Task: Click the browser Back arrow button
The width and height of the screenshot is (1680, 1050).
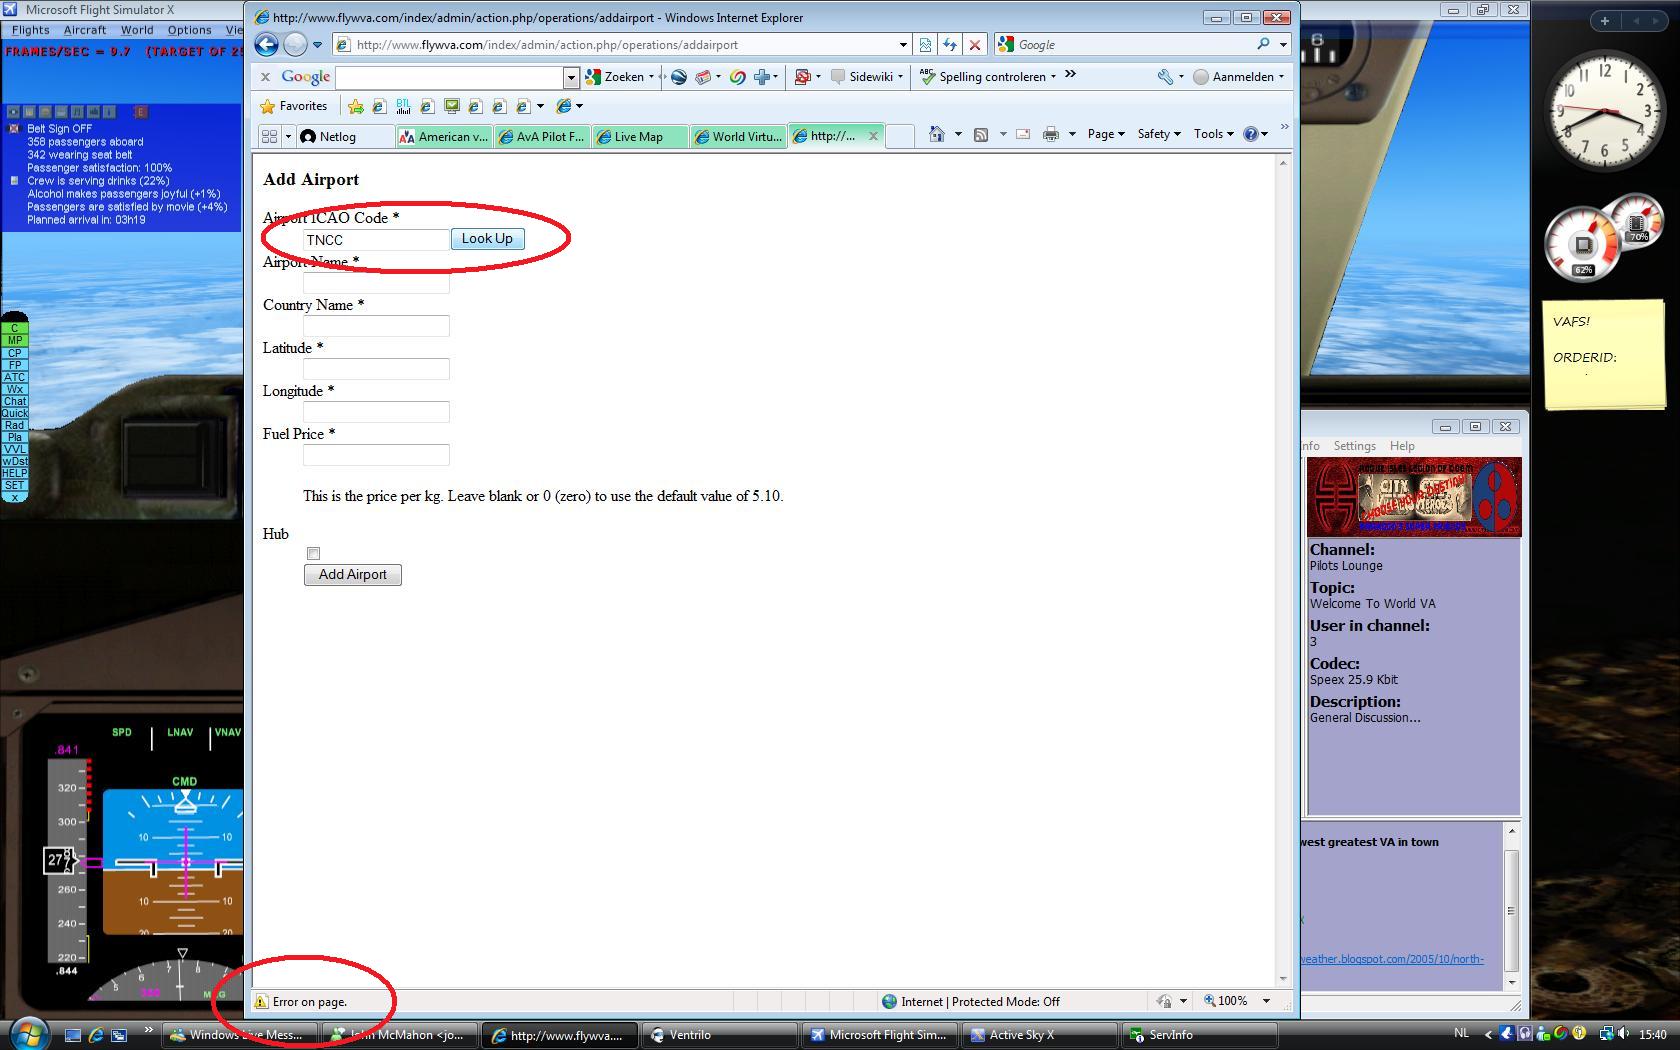Action: pos(266,44)
